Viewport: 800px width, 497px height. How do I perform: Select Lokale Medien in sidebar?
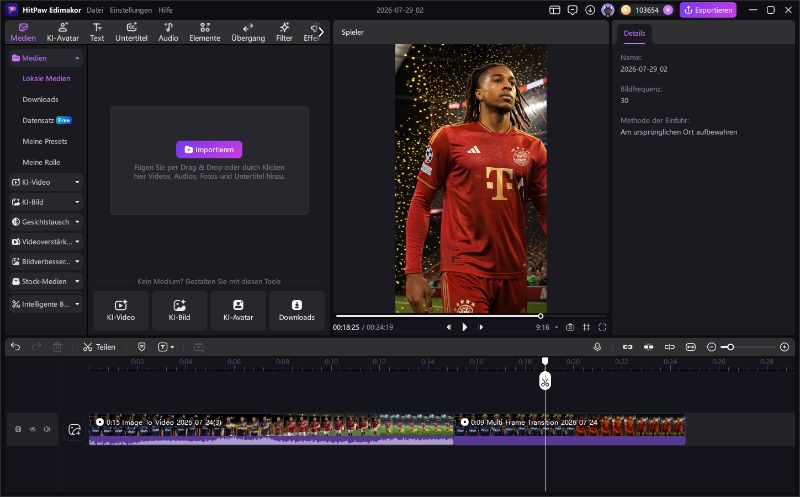(46, 79)
